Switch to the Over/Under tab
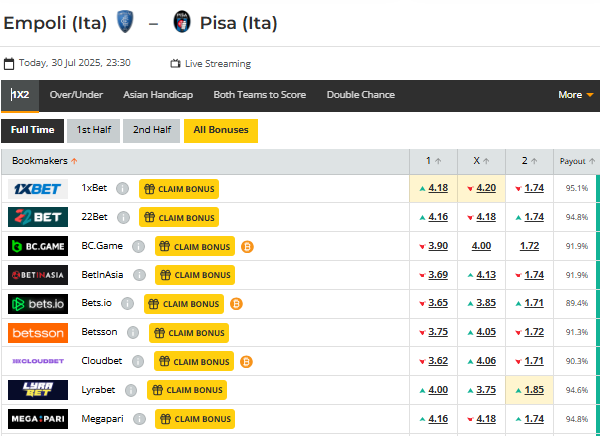The image size is (600, 436). 76,95
